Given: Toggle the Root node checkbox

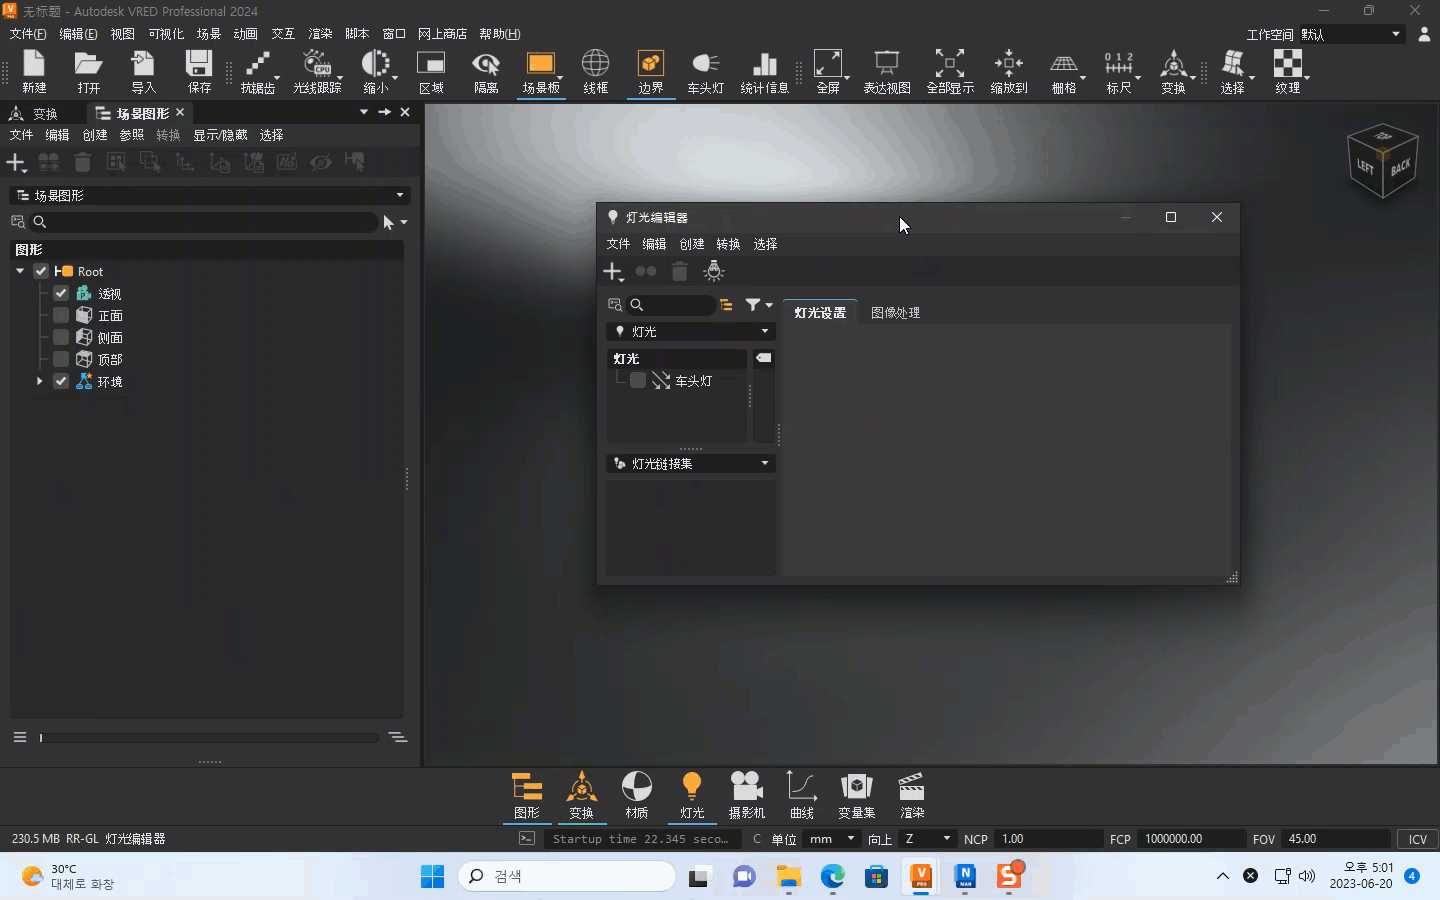Looking at the screenshot, I should pyautogui.click(x=41, y=271).
